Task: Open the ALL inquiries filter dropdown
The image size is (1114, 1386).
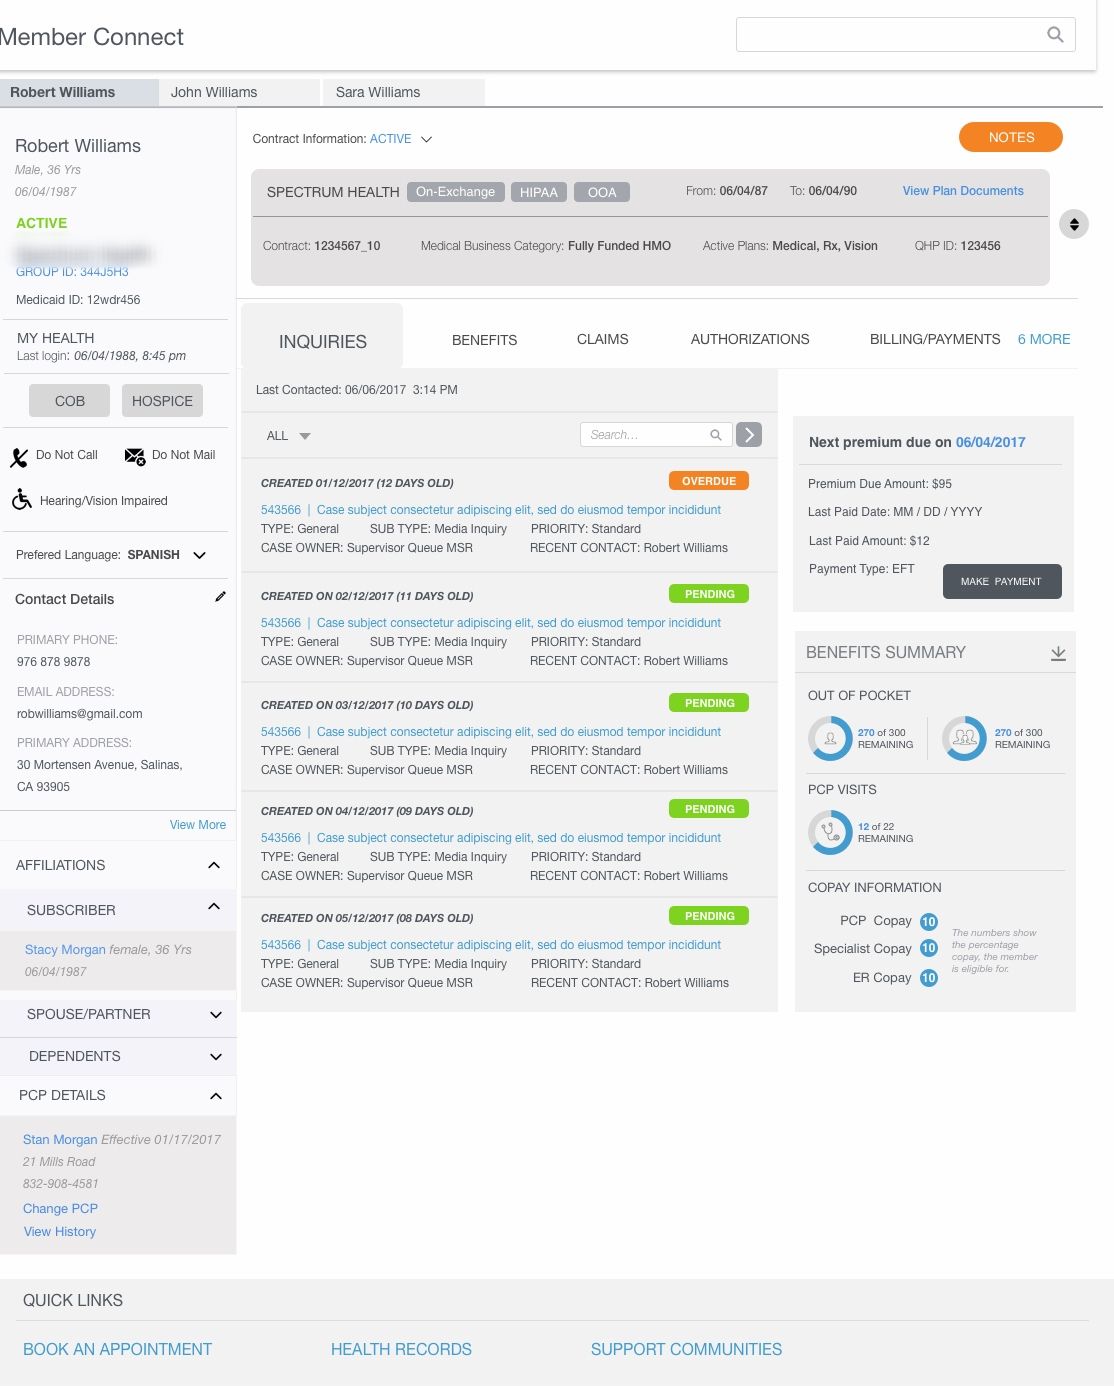Action: (x=289, y=436)
